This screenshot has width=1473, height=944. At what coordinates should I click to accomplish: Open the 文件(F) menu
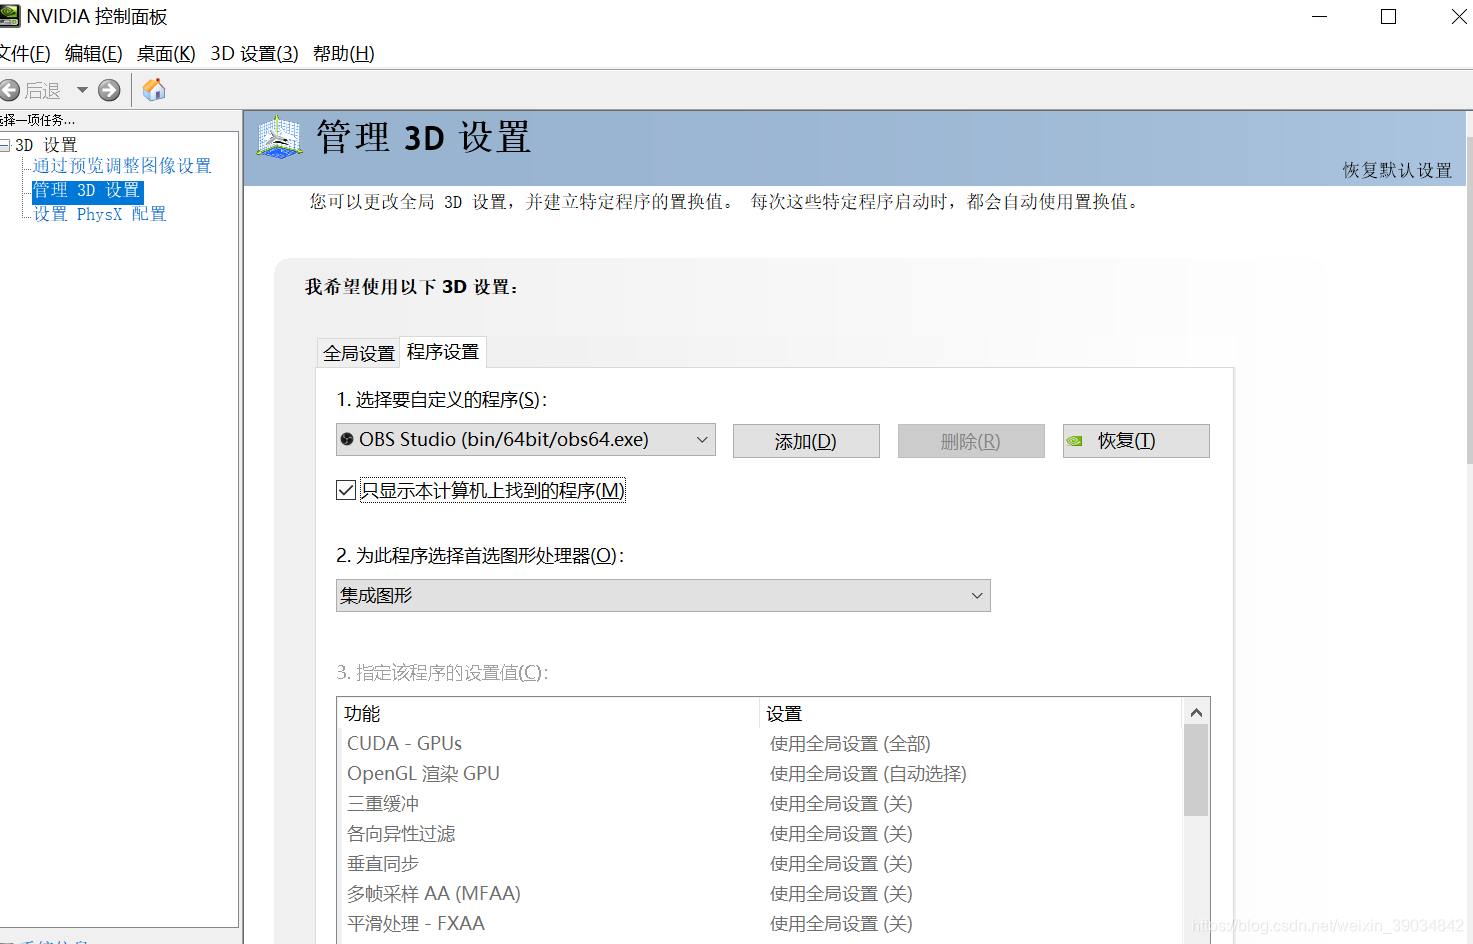pos(24,54)
